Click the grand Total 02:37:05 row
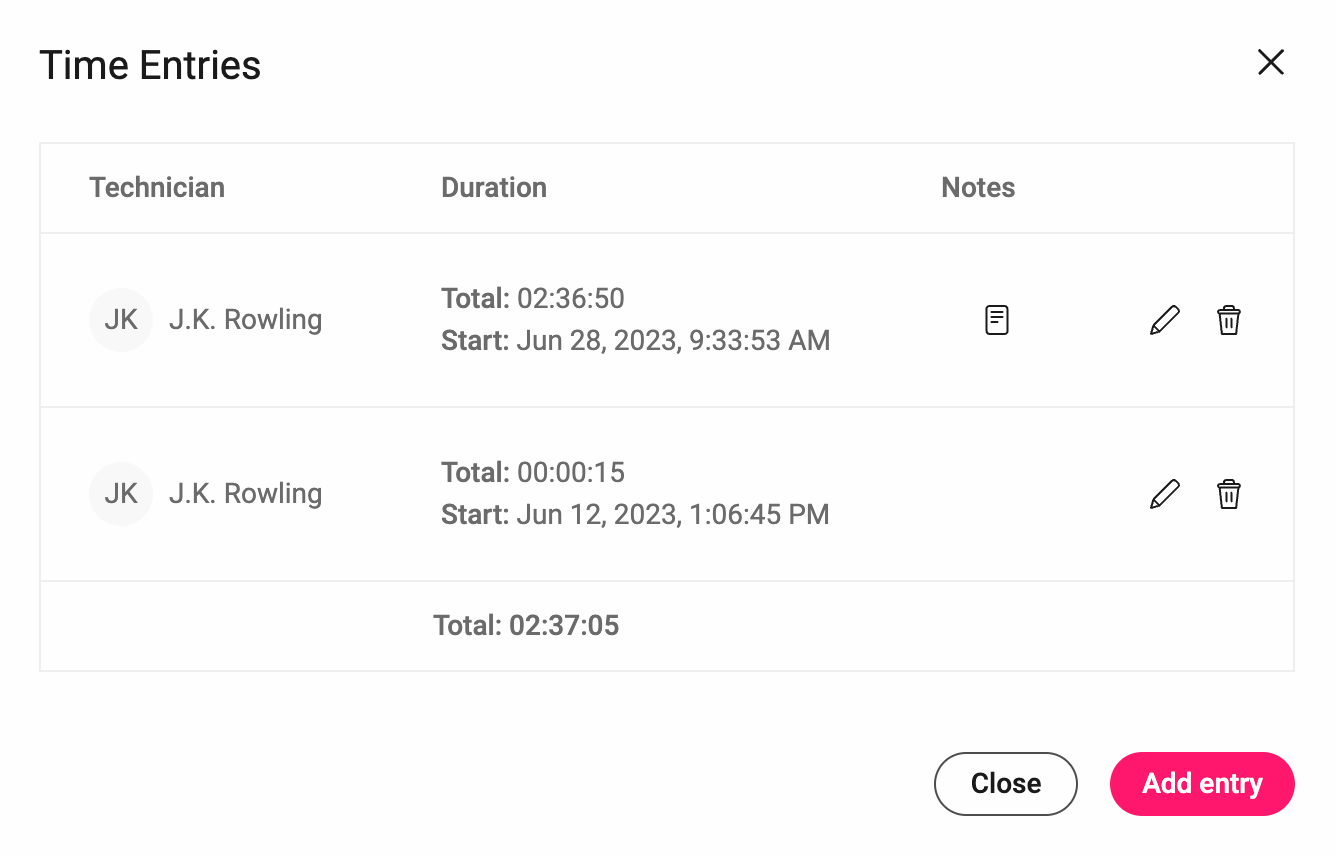1336x856 pixels. coord(667,626)
